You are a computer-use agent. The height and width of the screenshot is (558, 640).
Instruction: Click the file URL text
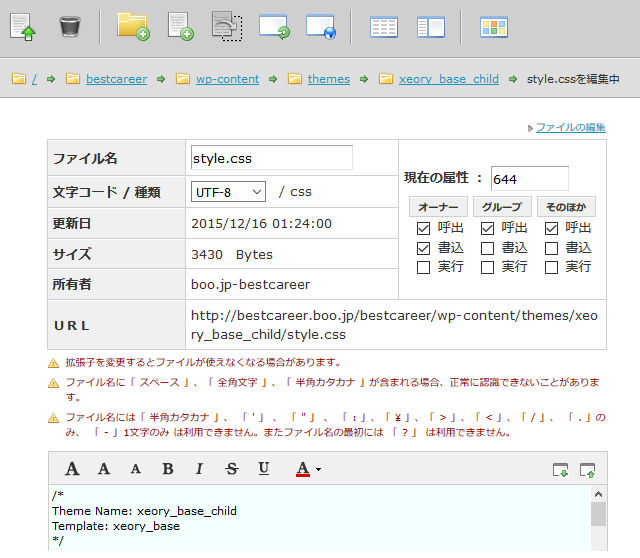coord(394,325)
